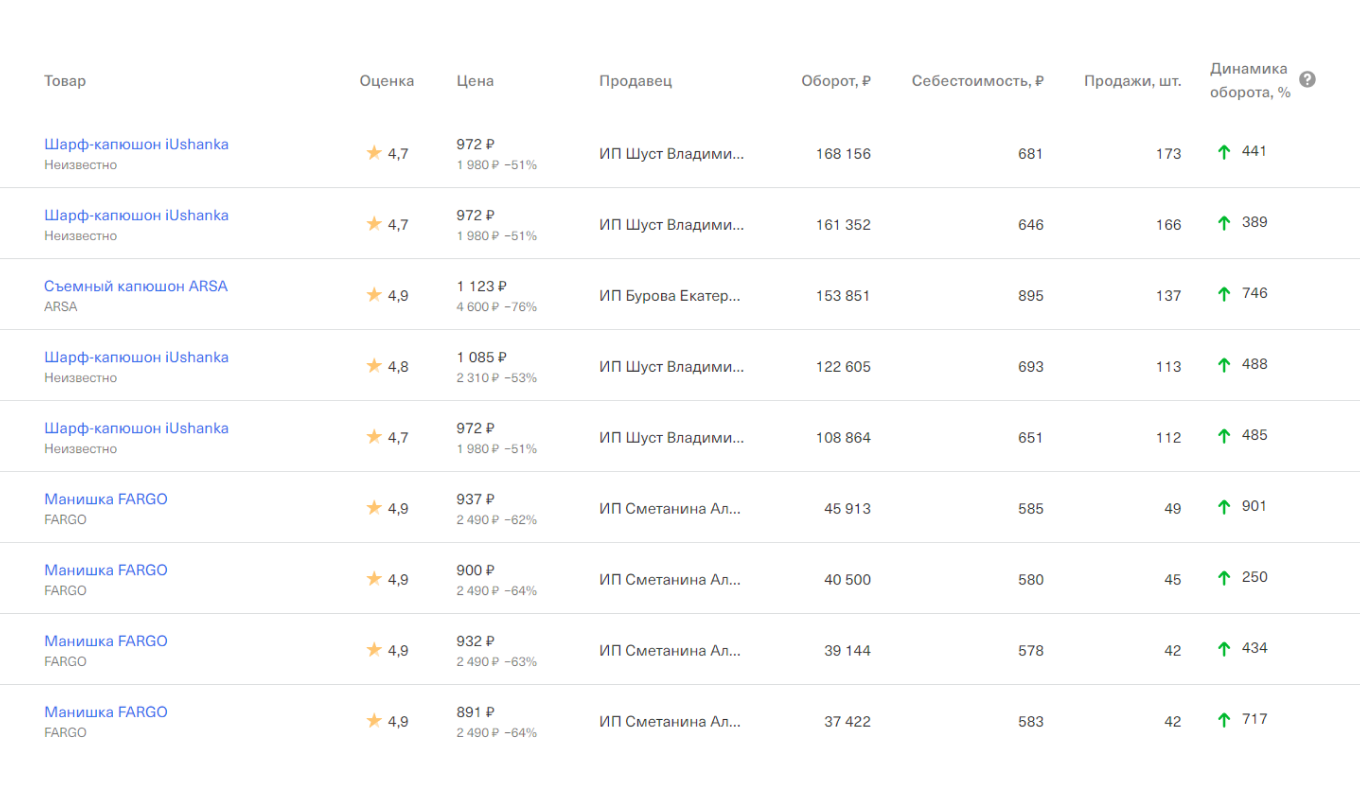Click the Себестоимость, ₽ column header
1360x803 pixels.
click(977, 81)
